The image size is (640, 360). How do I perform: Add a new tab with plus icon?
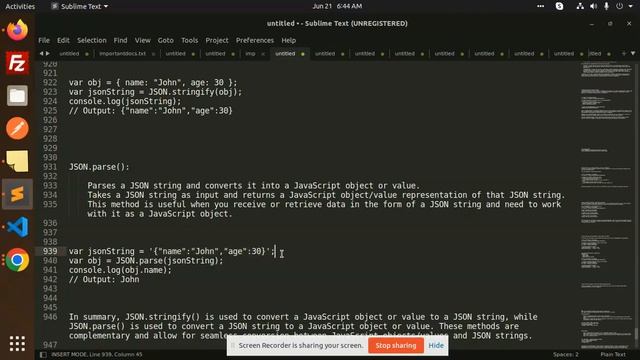point(624,53)
